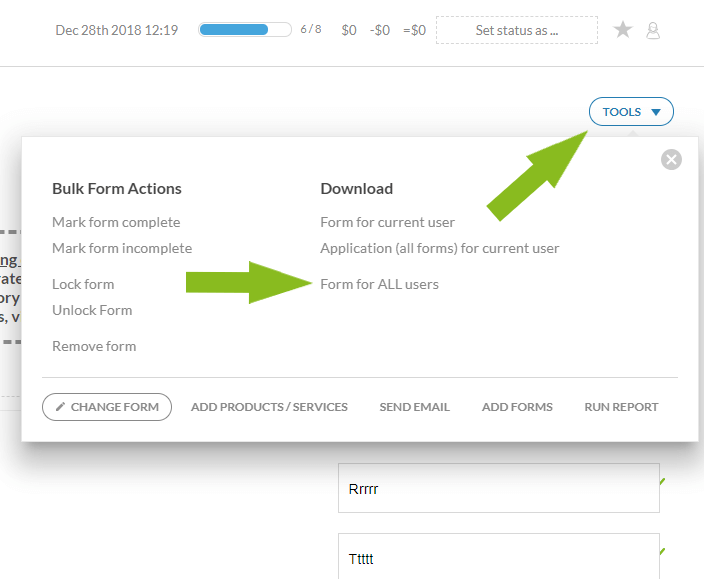The width and height of the screenshot is (704, 579).
Task: Click the star favorite icon
Action: [x=623, y=30]
